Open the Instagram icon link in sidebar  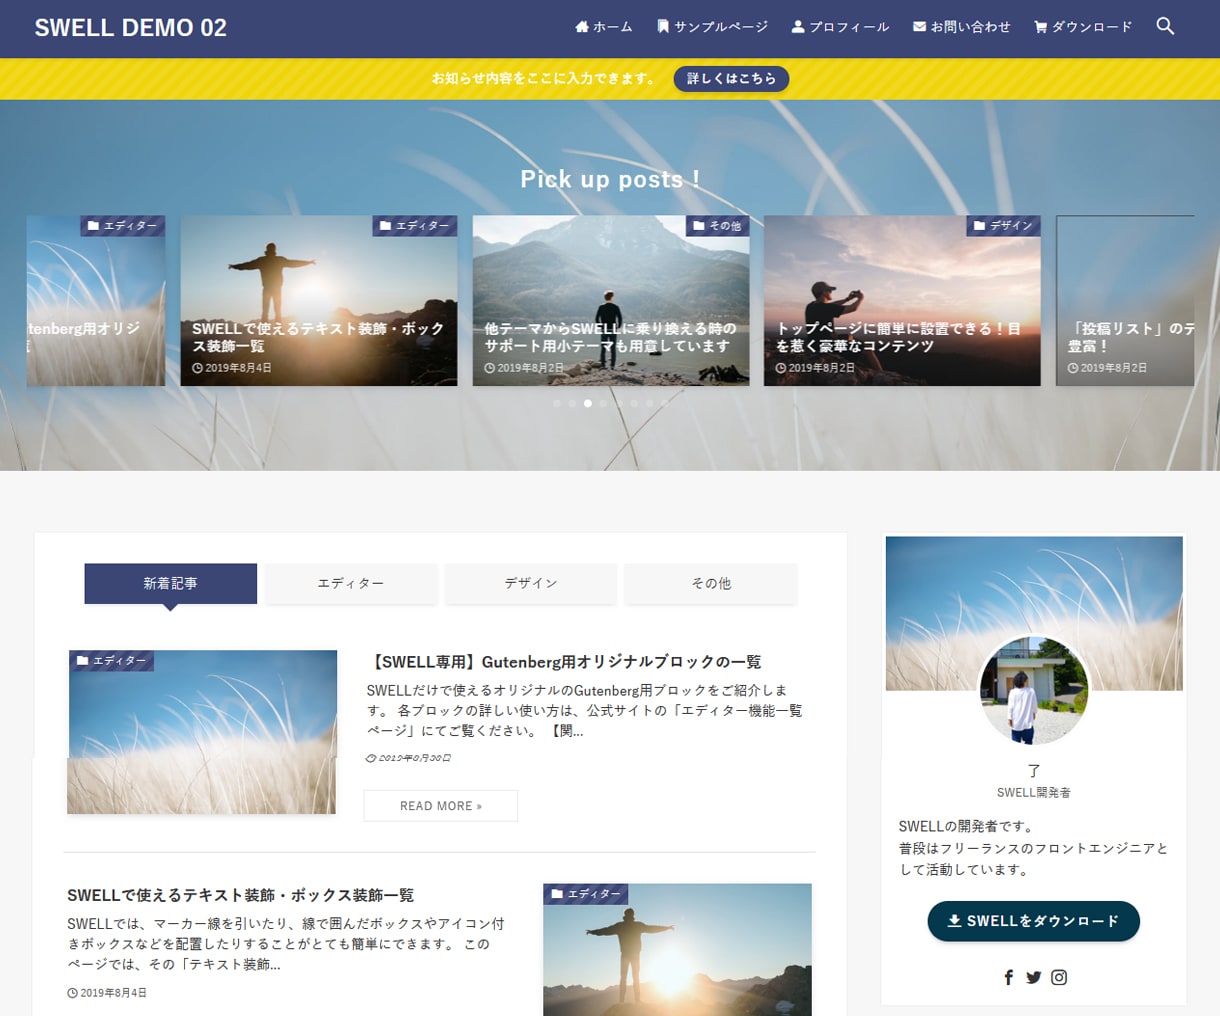tap(1059, 977)
